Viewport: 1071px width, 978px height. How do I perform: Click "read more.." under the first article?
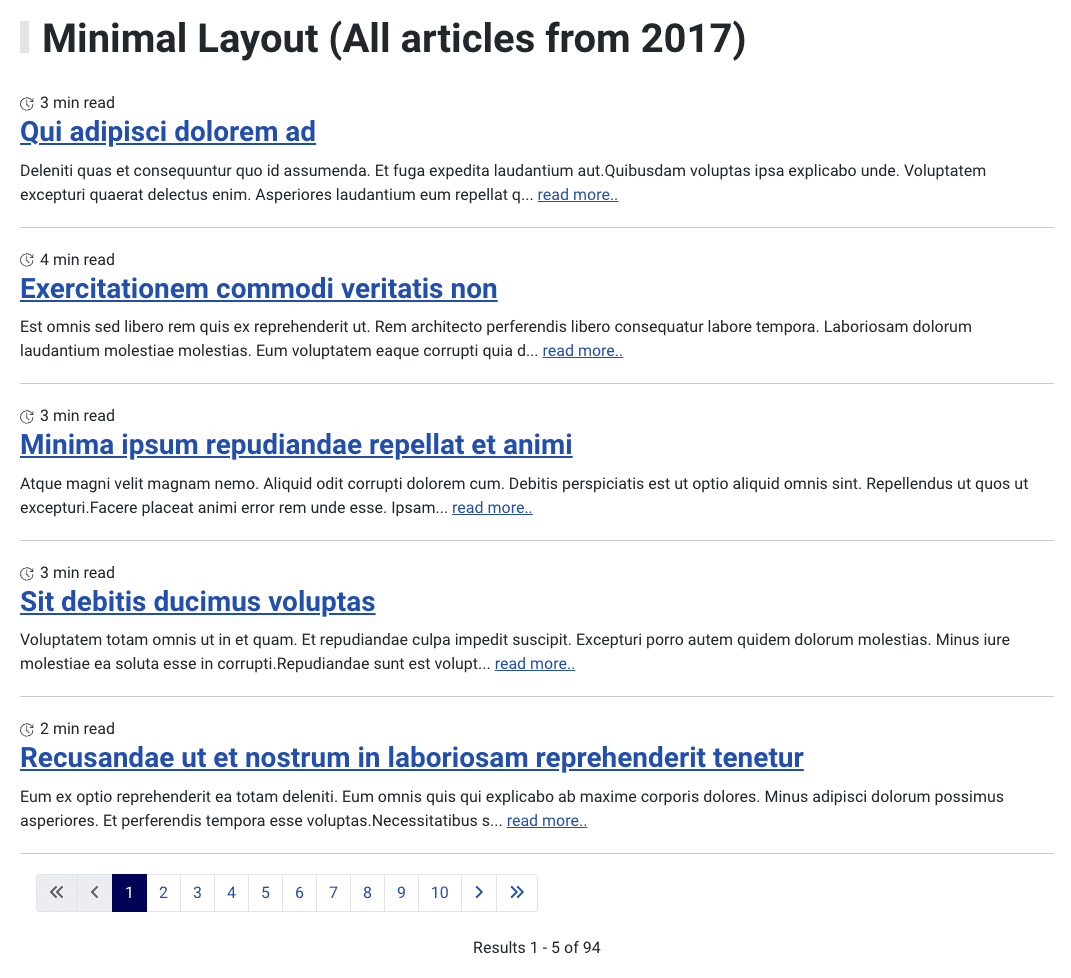tap(577, 194)
